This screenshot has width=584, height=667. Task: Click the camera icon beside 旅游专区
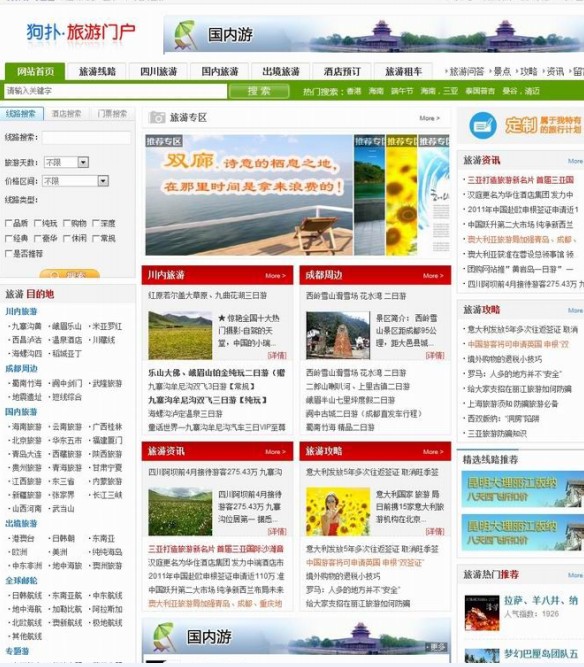click(x=157, y=117)
